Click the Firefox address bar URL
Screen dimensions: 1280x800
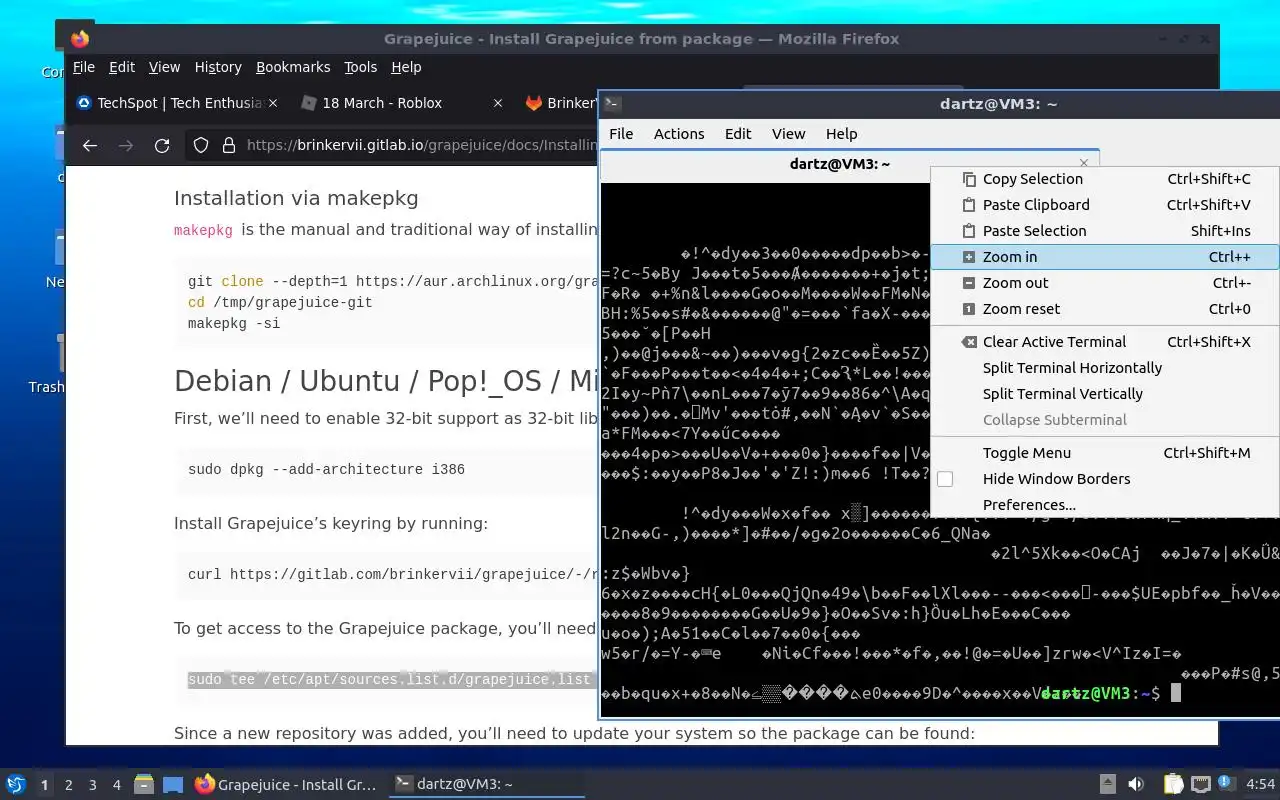421,146
